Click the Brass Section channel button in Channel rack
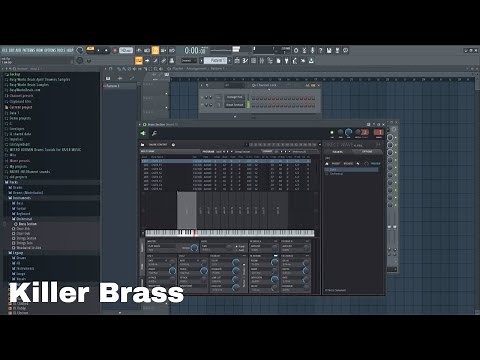 click(x=235, y=105)
